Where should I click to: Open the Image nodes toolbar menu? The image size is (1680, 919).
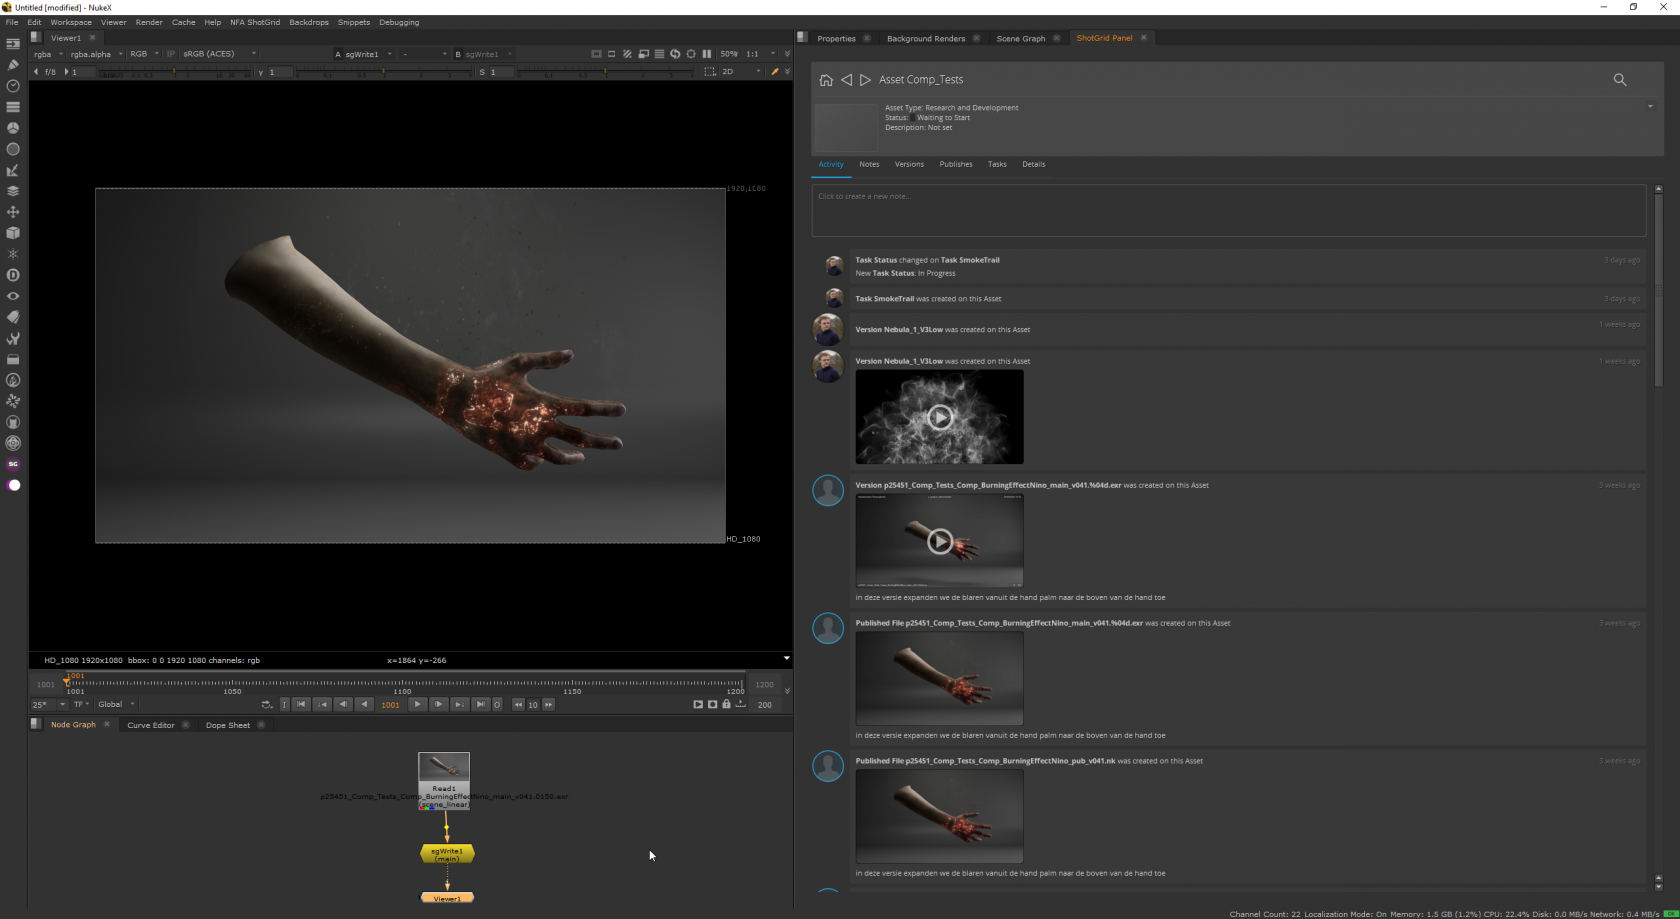13,44
